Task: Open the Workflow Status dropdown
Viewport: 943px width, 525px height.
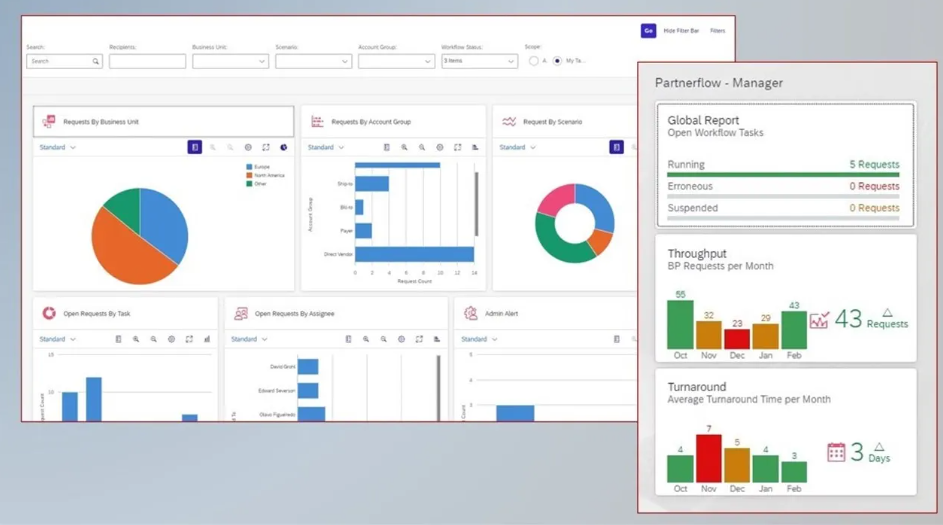Action: tap(479, 61)
